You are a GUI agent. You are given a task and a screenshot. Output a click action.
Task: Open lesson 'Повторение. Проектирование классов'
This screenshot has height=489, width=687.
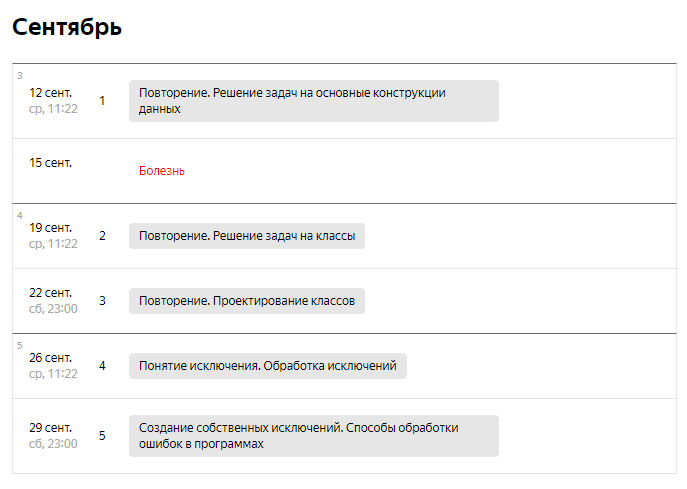coord(247,301)
